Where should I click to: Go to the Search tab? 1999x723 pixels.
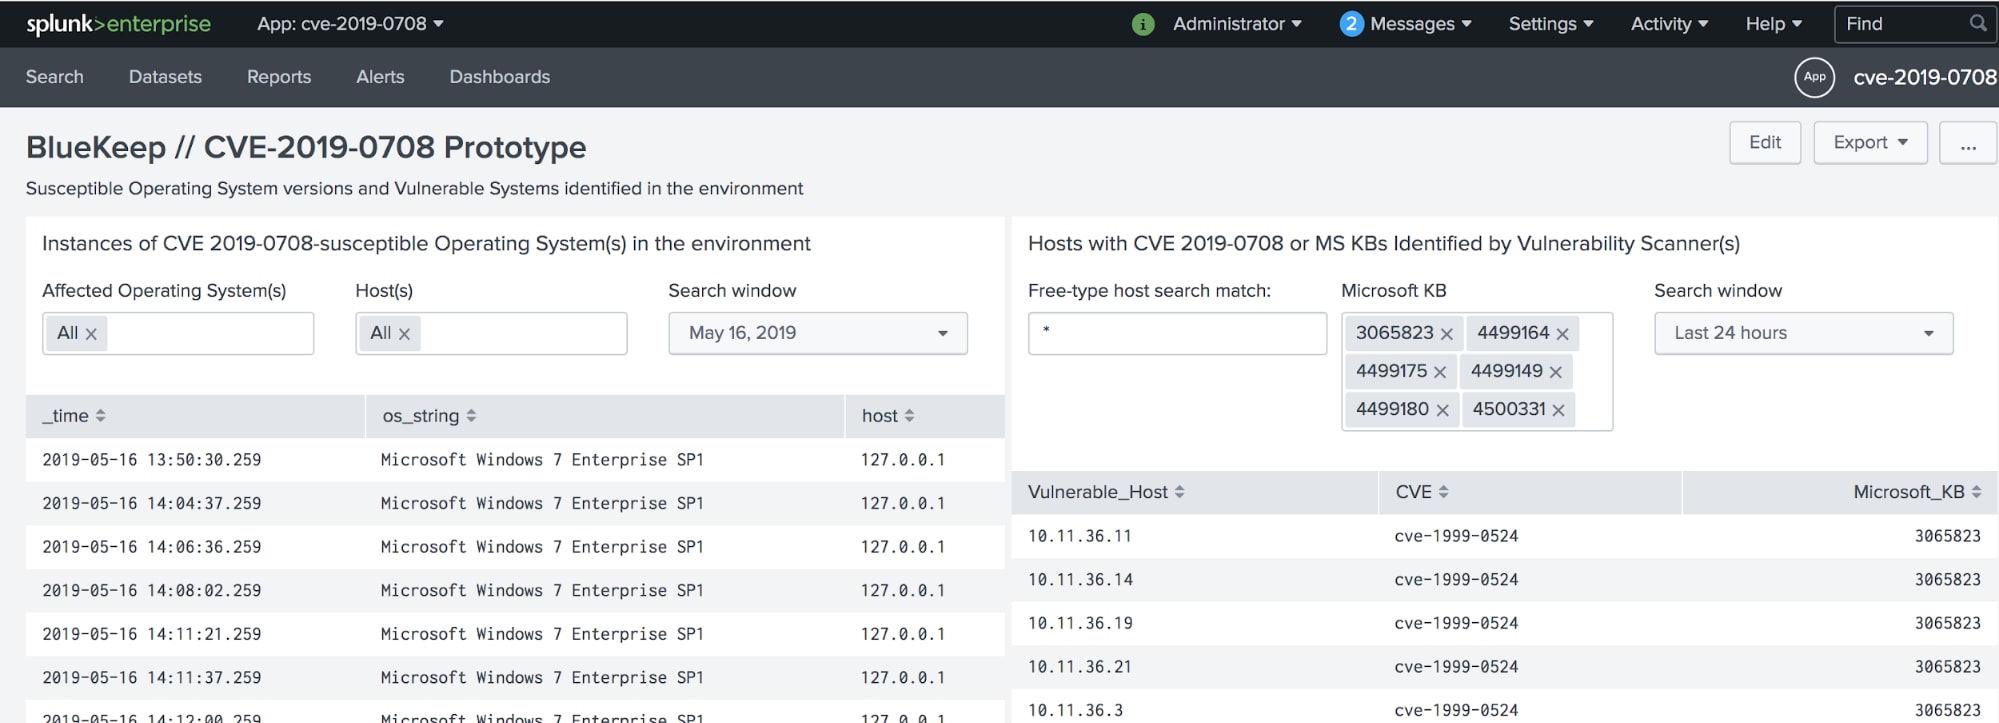tap(55, 77)
